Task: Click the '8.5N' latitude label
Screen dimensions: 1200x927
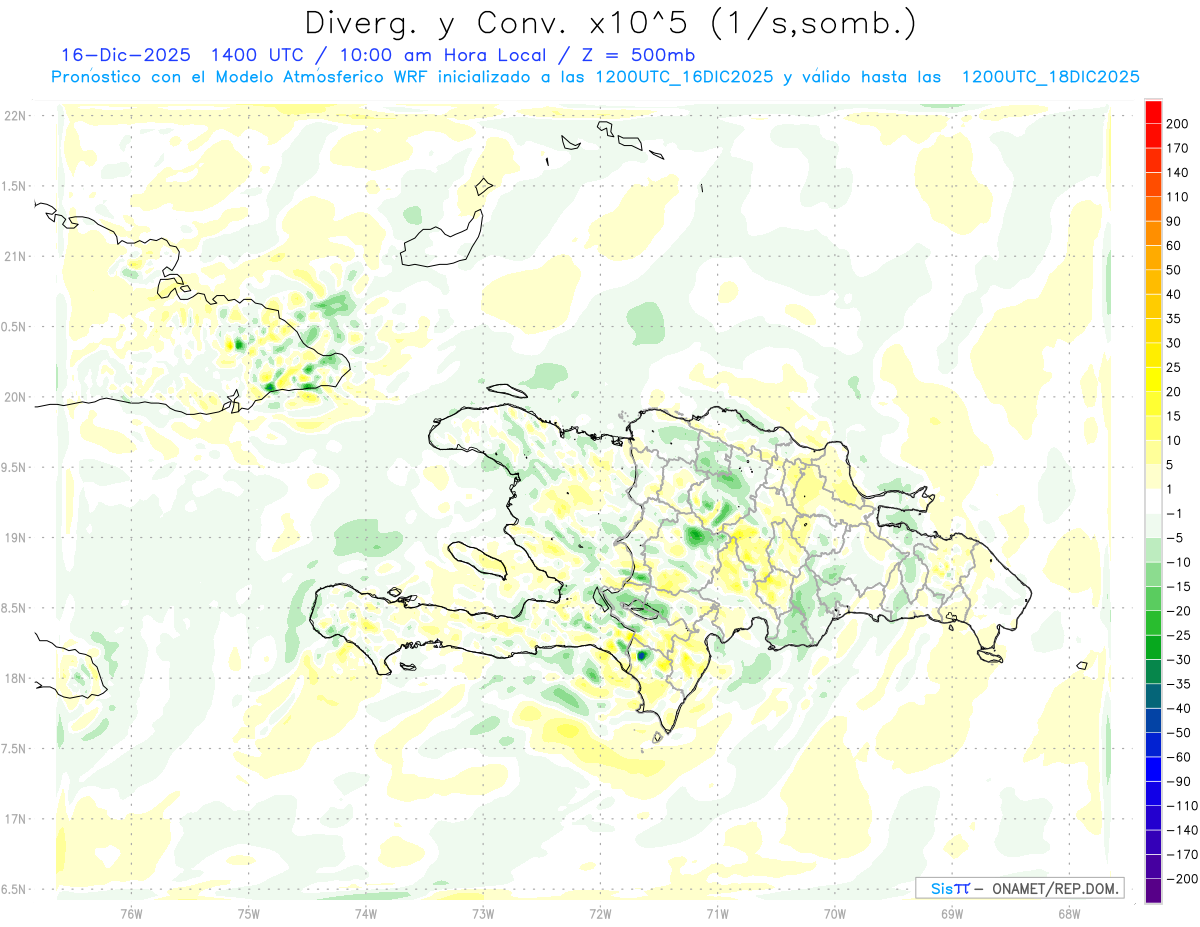Action: pos(15,608)
